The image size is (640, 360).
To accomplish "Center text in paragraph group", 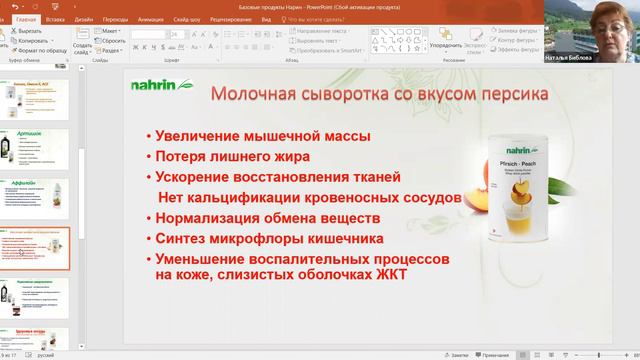I will tap(237, 47).
